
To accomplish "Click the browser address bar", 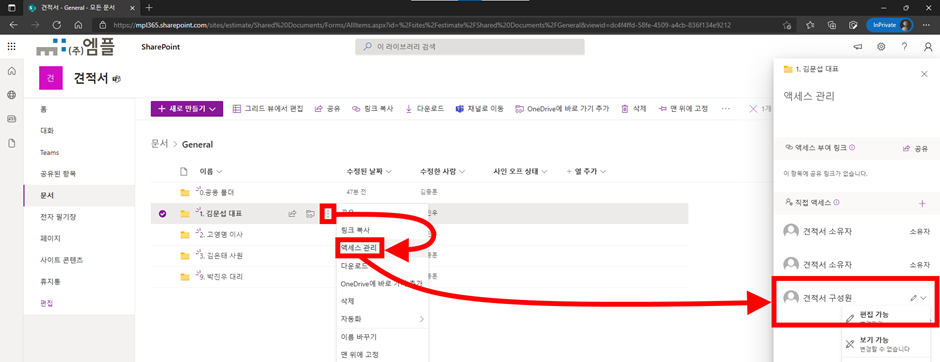I will pos(437,25).
